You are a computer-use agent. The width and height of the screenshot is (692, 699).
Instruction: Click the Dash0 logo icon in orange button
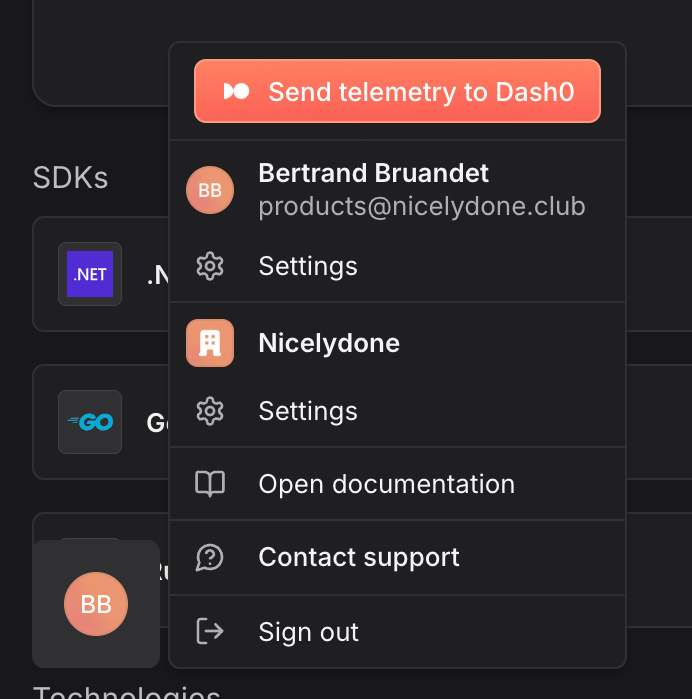pyautogui.click(x=236, y=92)
